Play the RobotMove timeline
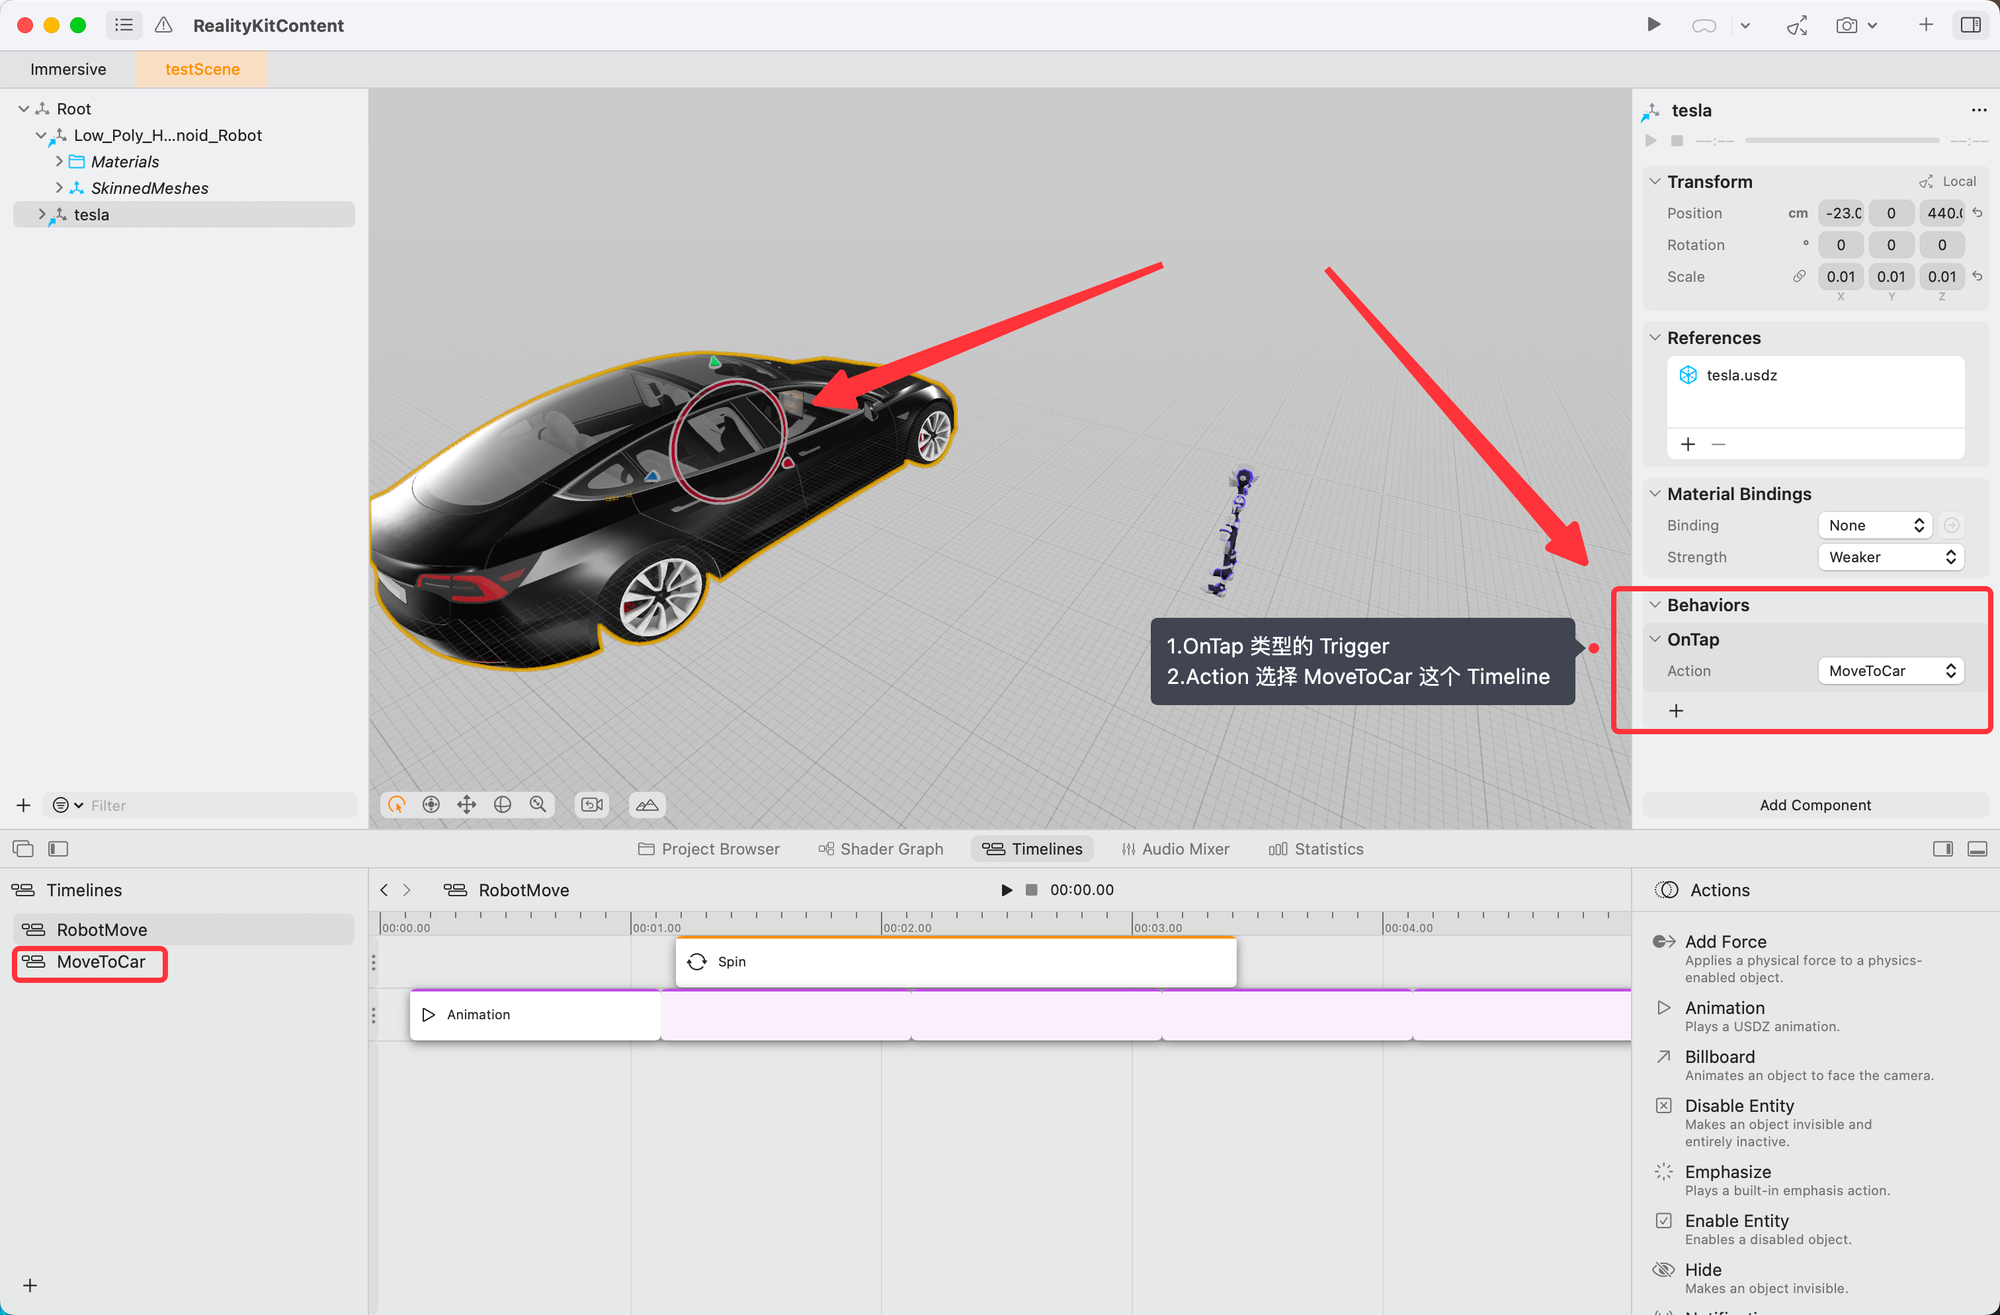Viewport: 2000px width, 1315px height. click(x=1006, y=890)
